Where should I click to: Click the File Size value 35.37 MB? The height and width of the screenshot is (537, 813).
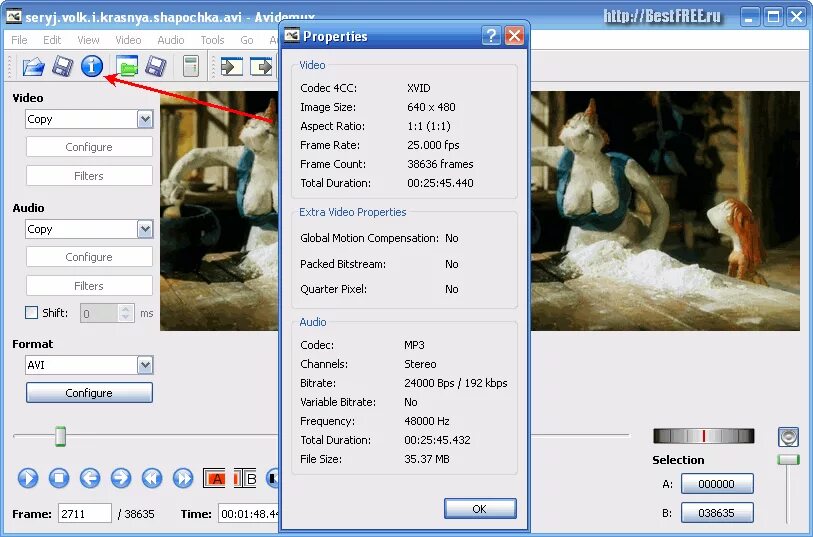427,459
